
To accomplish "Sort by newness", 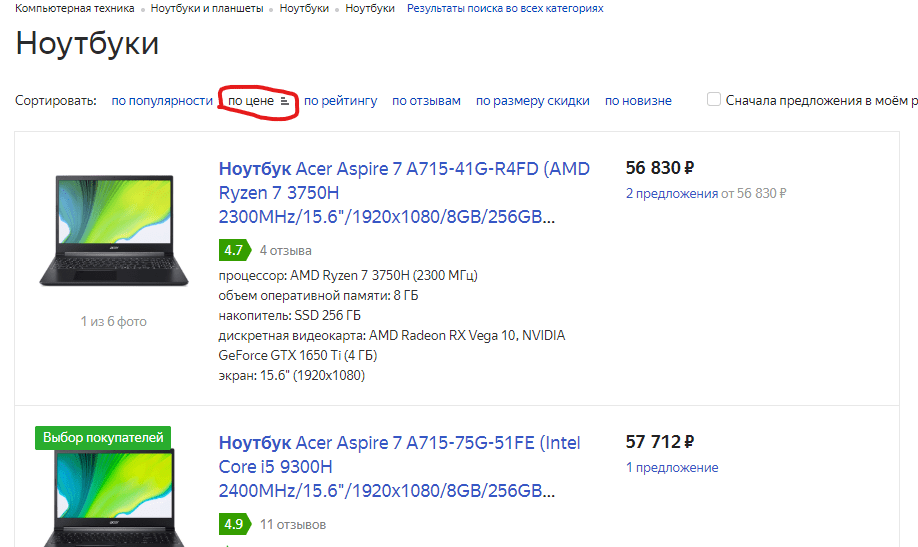I will 638,101.
